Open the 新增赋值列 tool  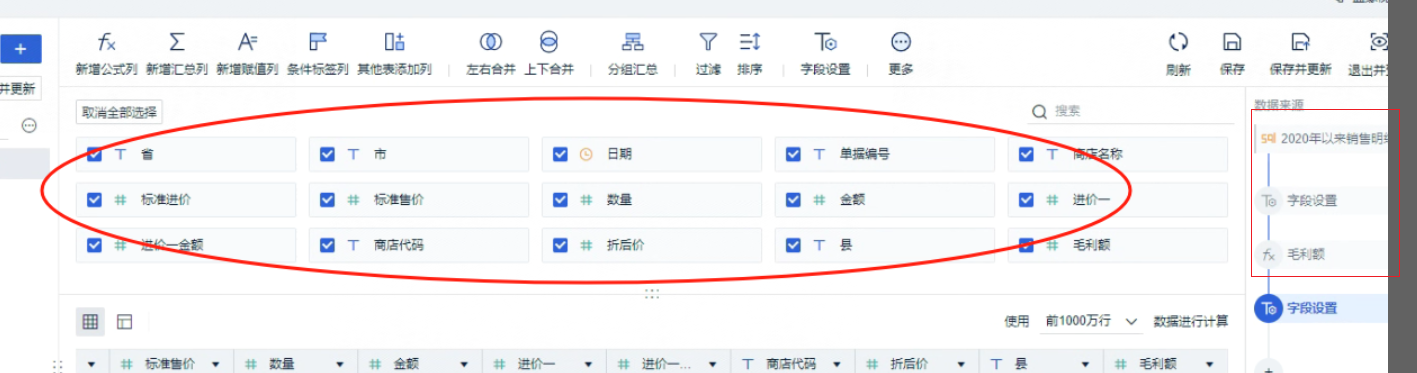(247, 52)
